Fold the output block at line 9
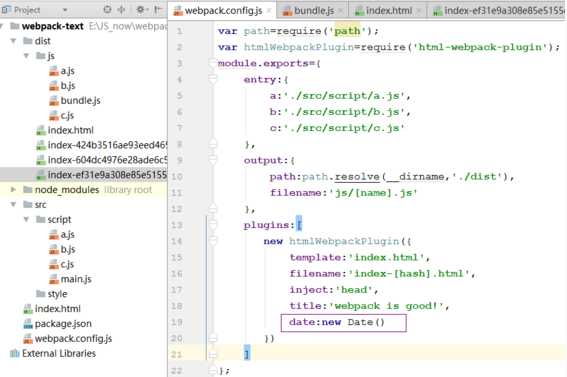567x377 pixels. (x=212, y=160)
